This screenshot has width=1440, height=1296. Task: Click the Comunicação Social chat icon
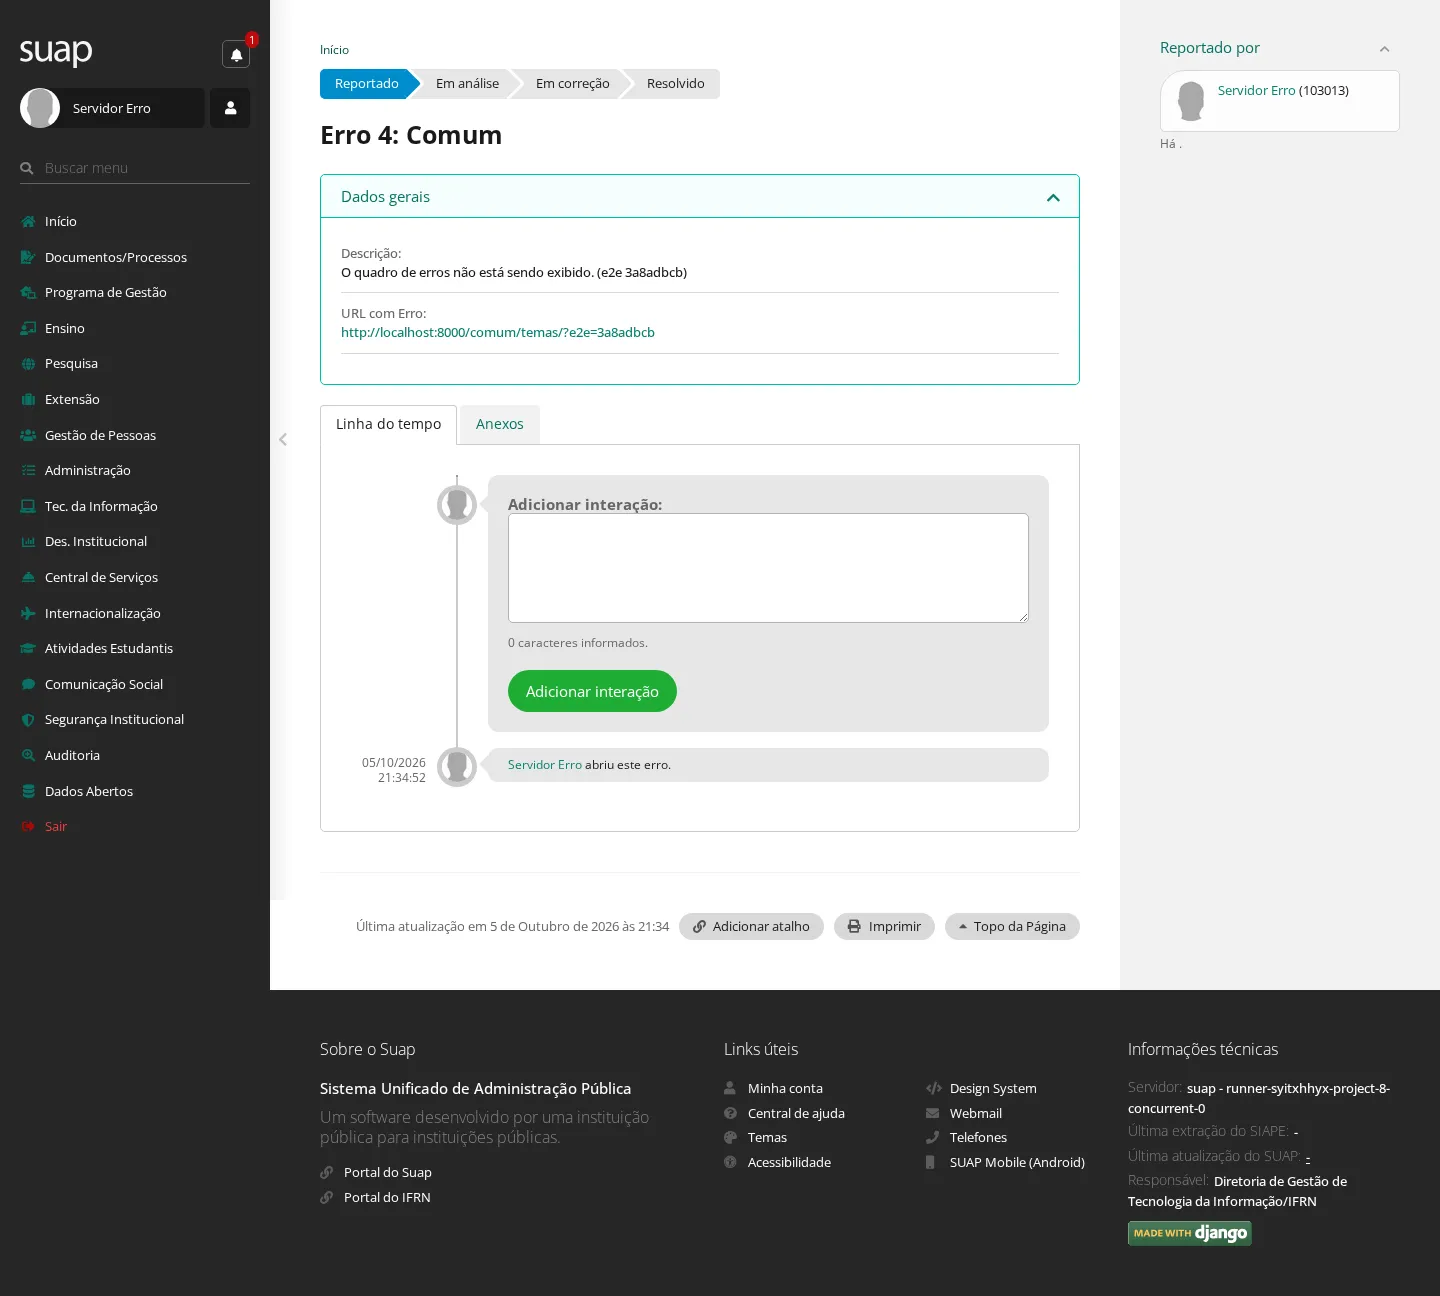pyautogui.click(x=28, y=685)
